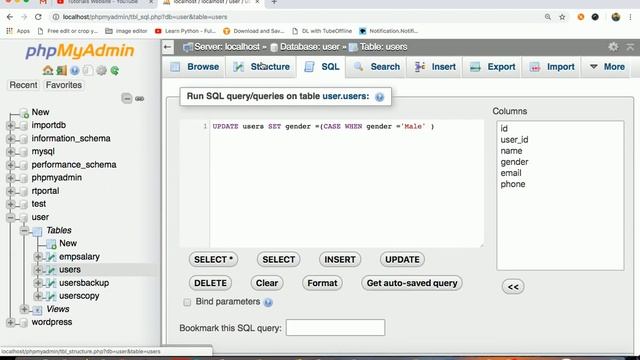
Task: Insert selected column with << button
Action: coord(513,287)
